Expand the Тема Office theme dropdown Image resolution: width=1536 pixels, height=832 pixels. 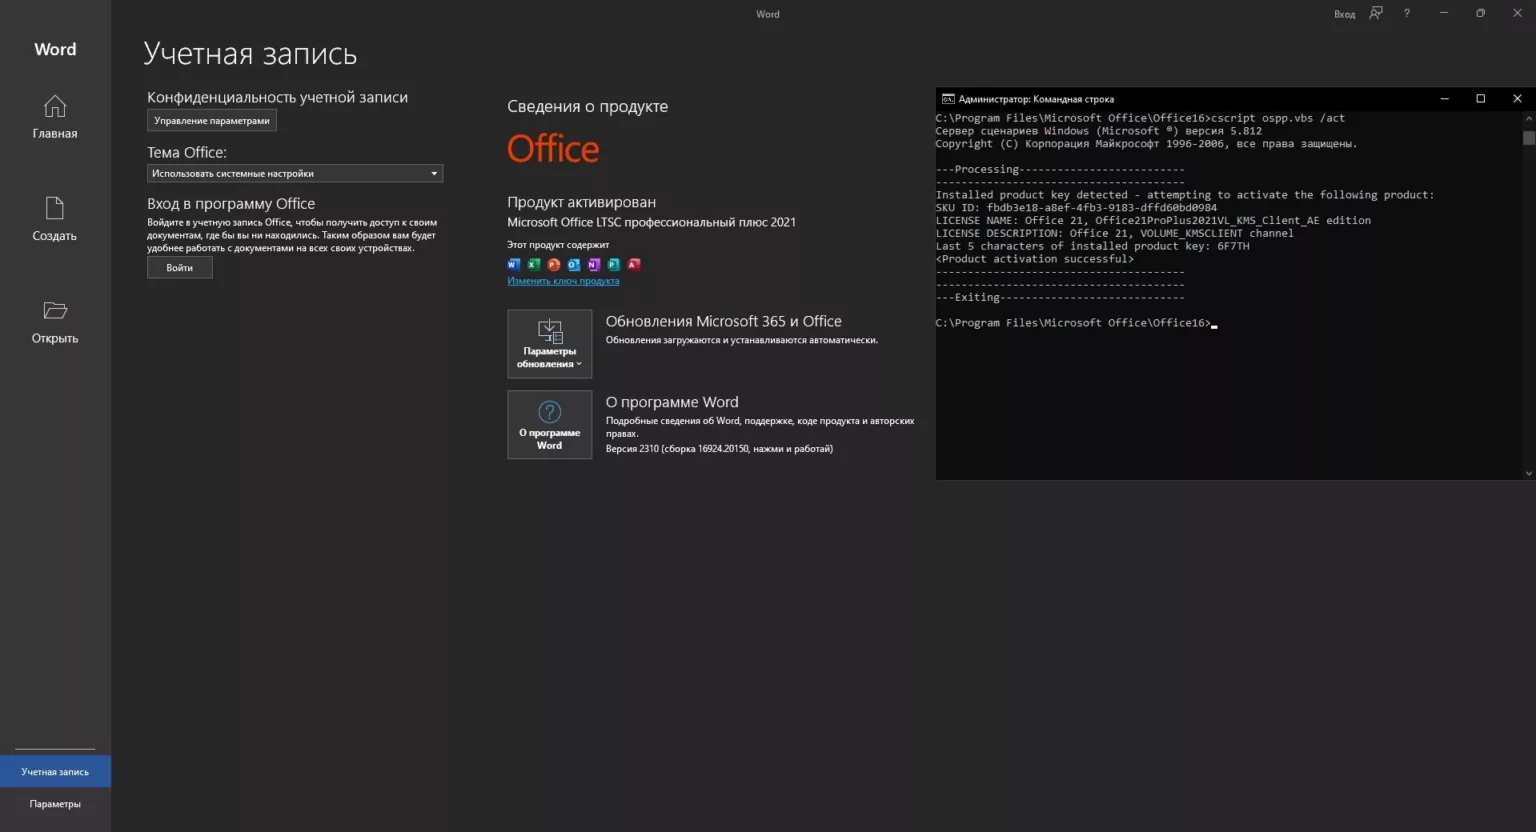click(x=295, y=174)
